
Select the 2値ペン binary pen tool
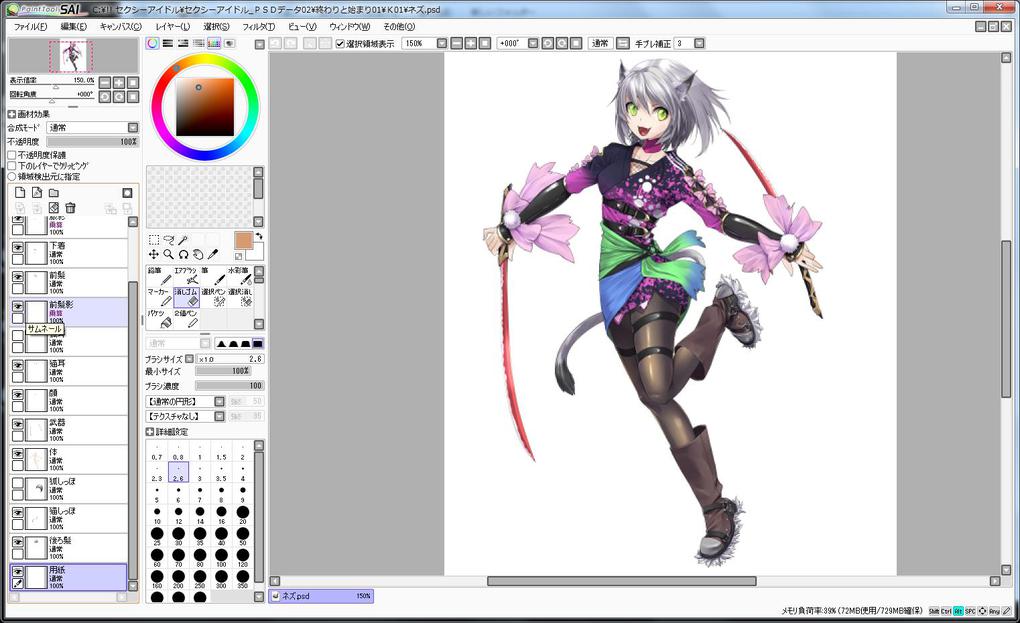pos(185,319)
